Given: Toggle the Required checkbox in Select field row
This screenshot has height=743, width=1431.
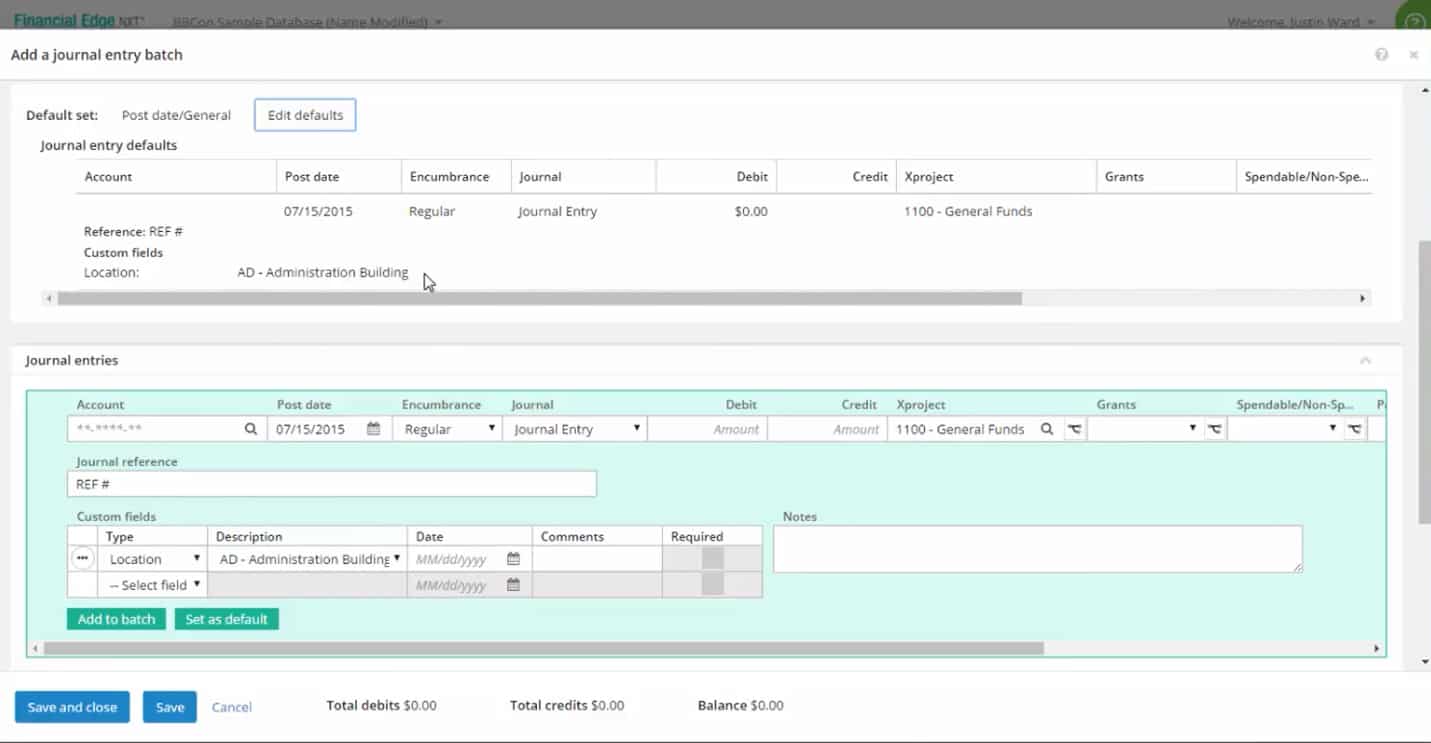Looking at the screenshot, I should click(x=712, y=585).
